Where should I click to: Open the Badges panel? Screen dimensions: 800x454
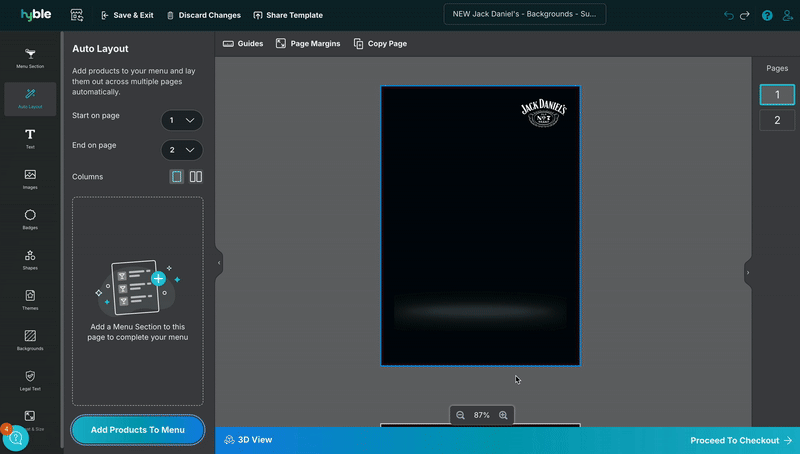[30, 219]
